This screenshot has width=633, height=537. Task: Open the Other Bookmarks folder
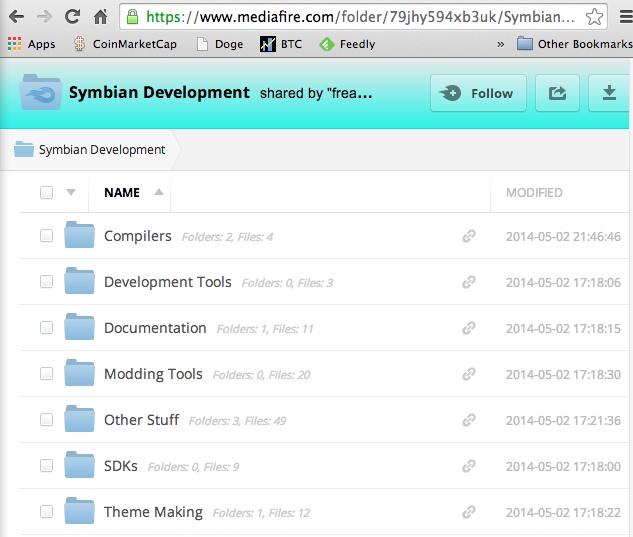click(574, 44)
